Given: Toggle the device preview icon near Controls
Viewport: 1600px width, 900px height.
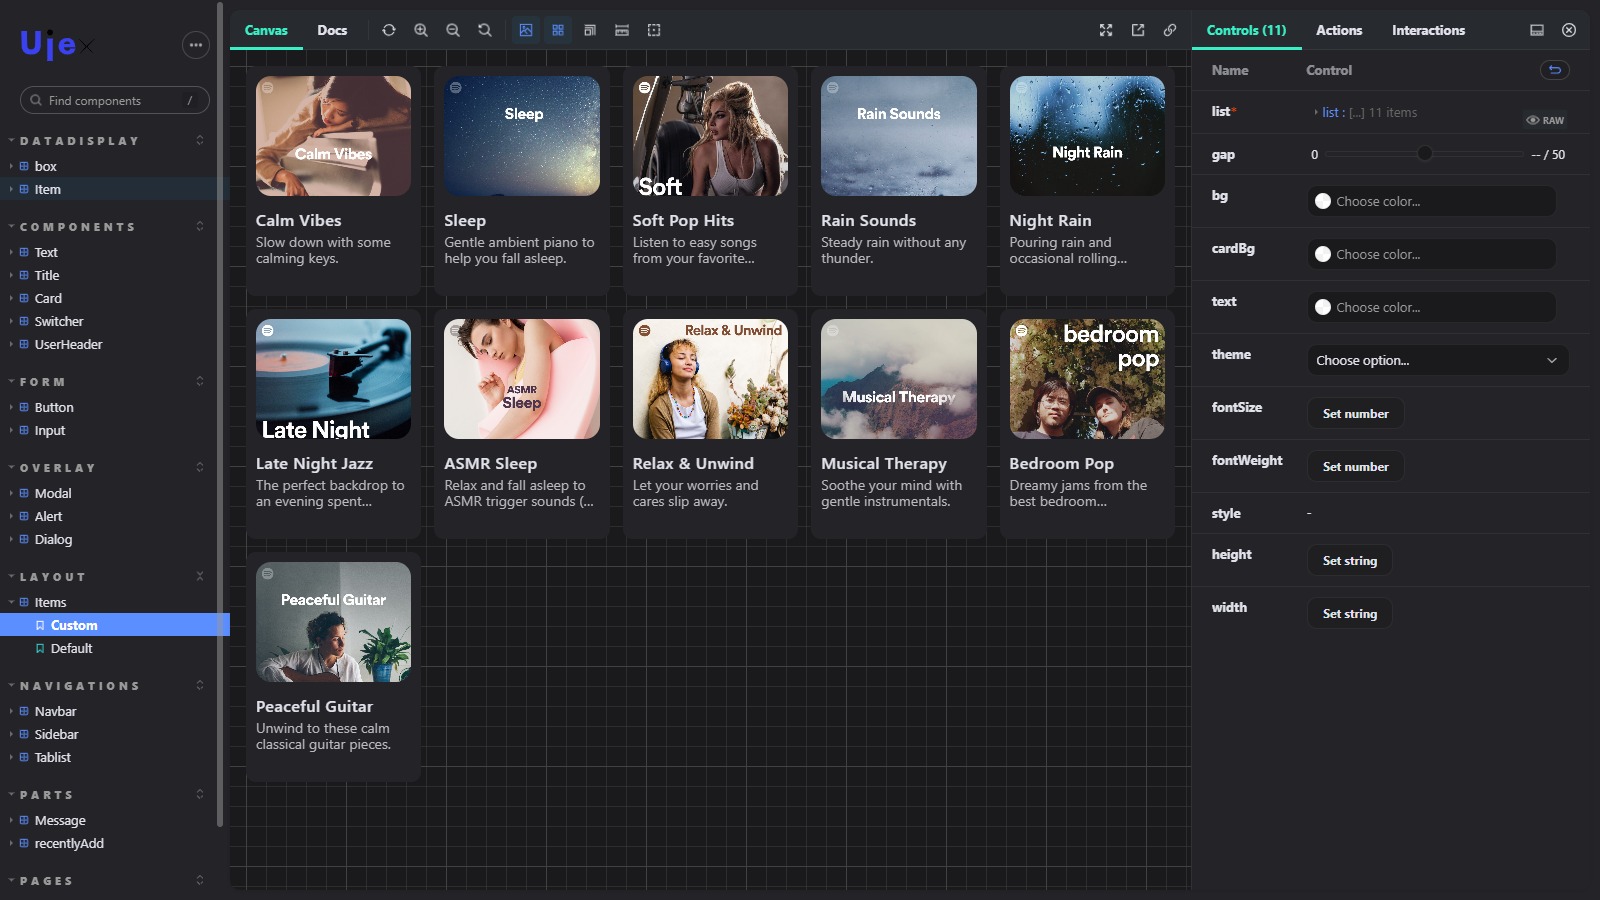Looking at the screenshot, I should tap(1535, 30).
